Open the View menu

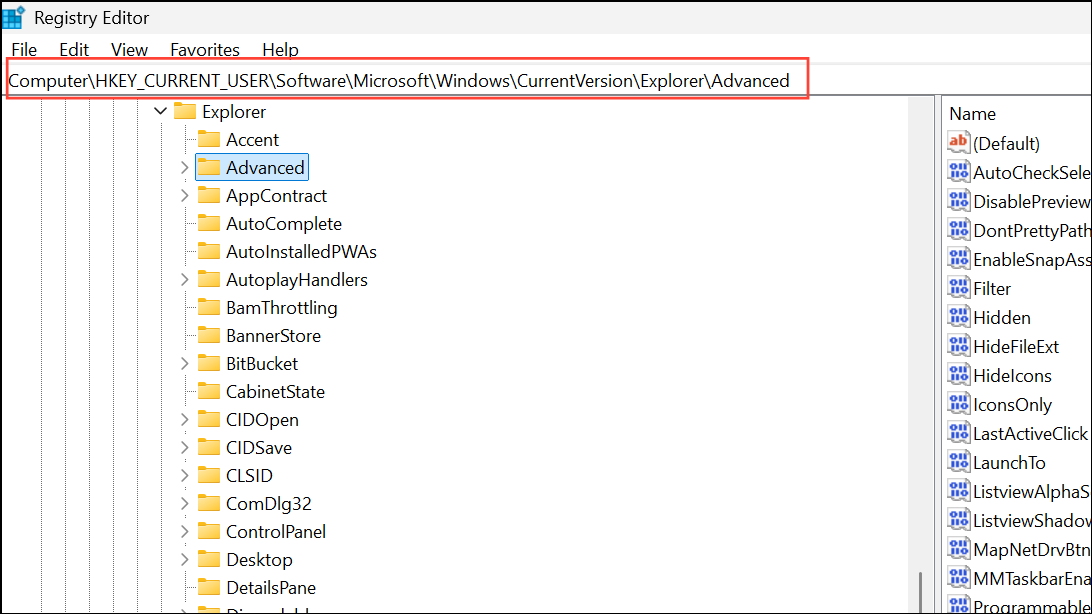click(x=130, y=49)
